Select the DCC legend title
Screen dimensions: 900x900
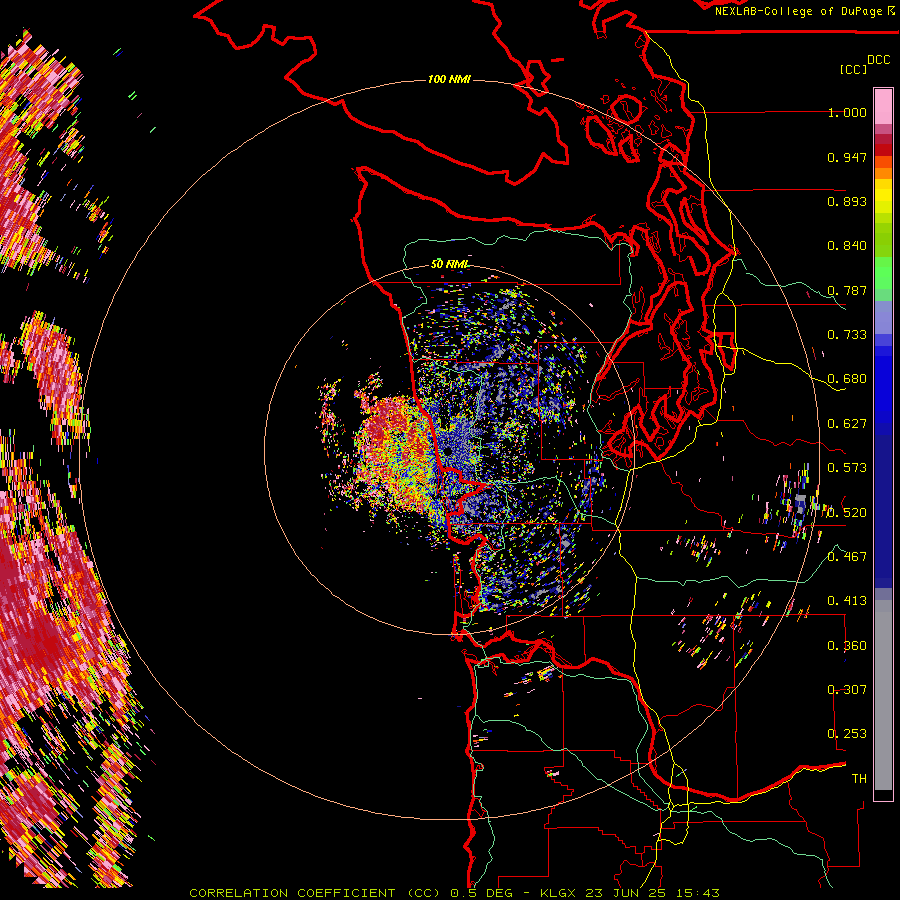[878, 60]
